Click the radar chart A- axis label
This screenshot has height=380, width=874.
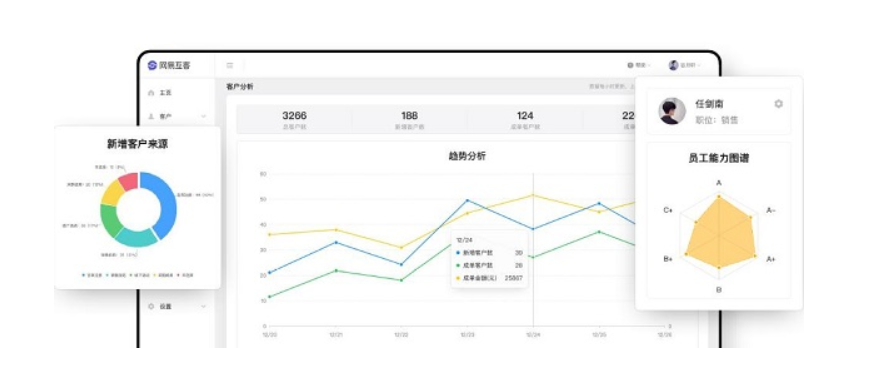tap(771, 211)
